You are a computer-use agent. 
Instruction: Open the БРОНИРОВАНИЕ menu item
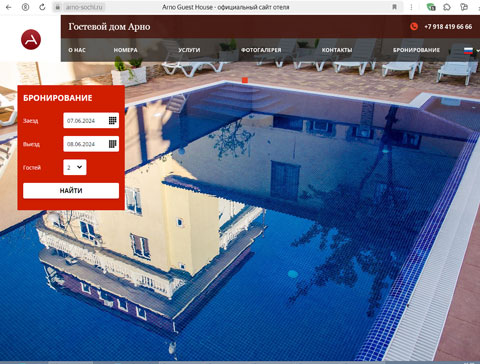point(416,50)
